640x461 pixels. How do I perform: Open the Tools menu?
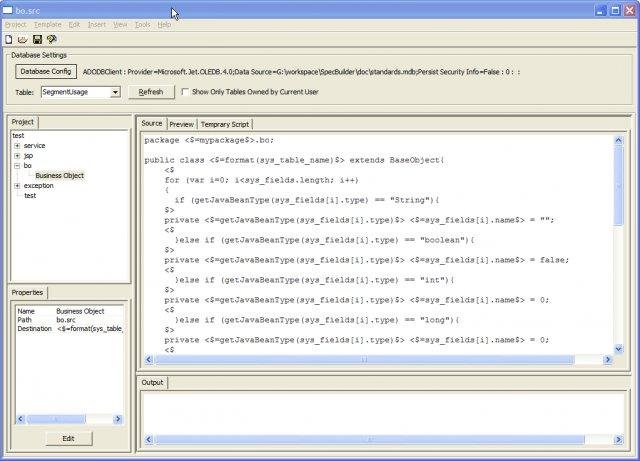(142, 25)
